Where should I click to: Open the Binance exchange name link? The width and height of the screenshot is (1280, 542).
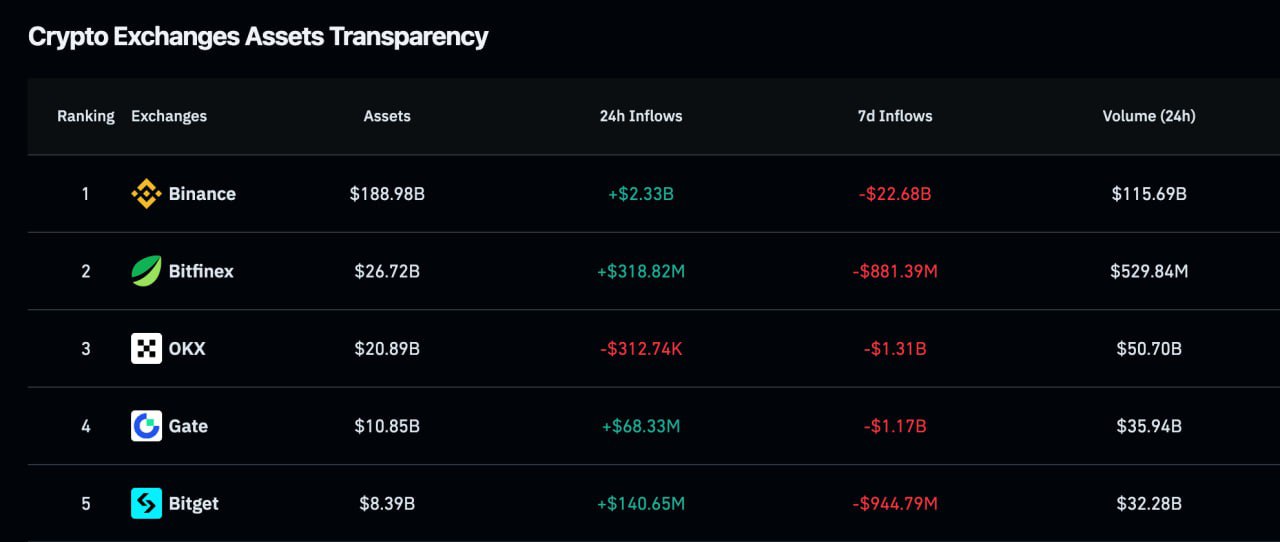[202, 194]
